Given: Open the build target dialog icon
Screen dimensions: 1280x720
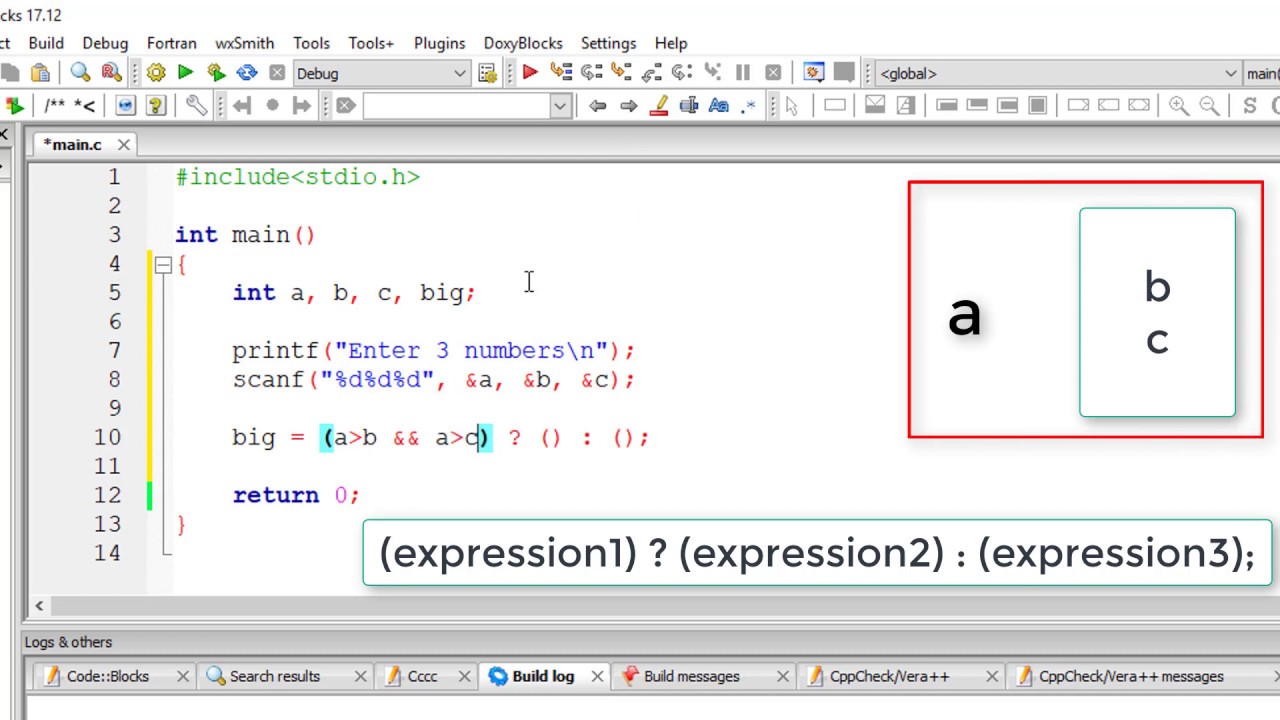Looking at the screenshot, I should [x=487, y=73].
